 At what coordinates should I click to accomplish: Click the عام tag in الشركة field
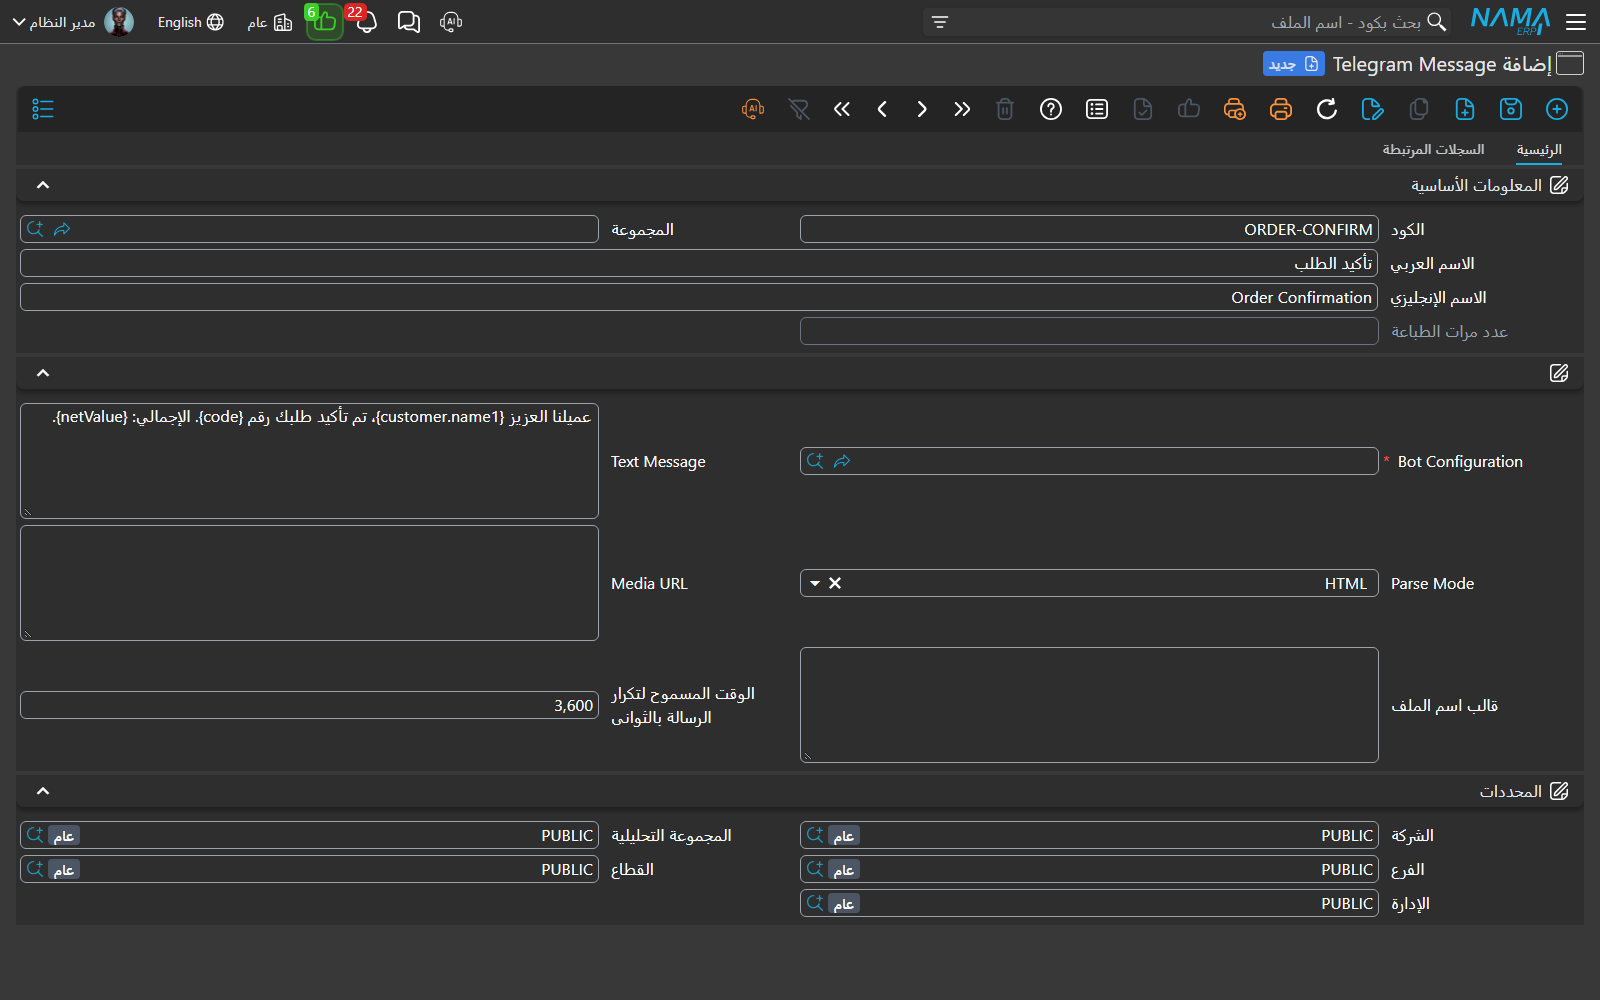pyautogui.click(x=844, y=836)
